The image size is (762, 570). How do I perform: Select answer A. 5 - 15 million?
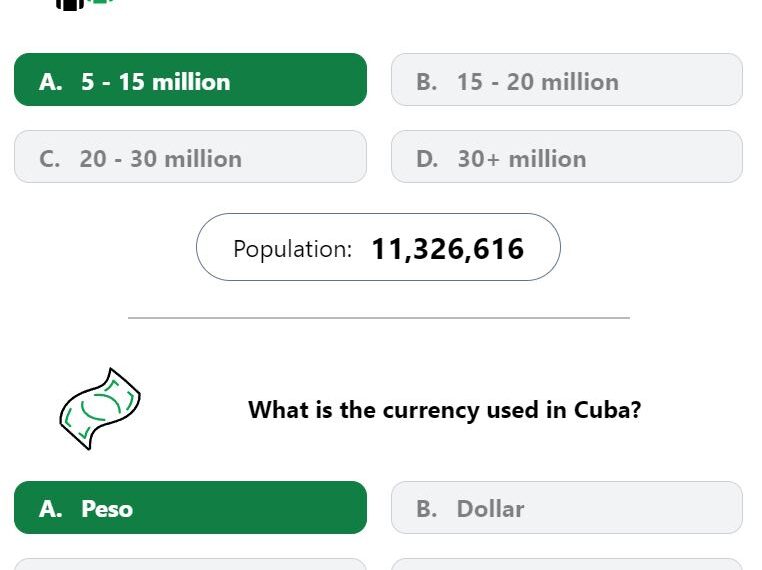point(190,80)
